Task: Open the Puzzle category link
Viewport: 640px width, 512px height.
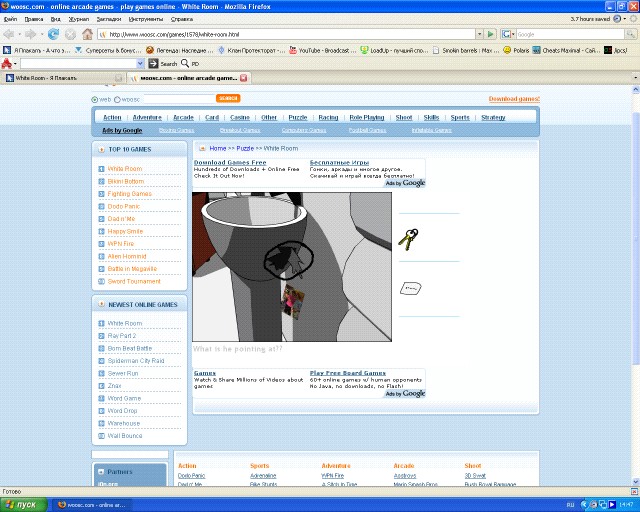Action: pyautogui.click(x=298, y=118)
